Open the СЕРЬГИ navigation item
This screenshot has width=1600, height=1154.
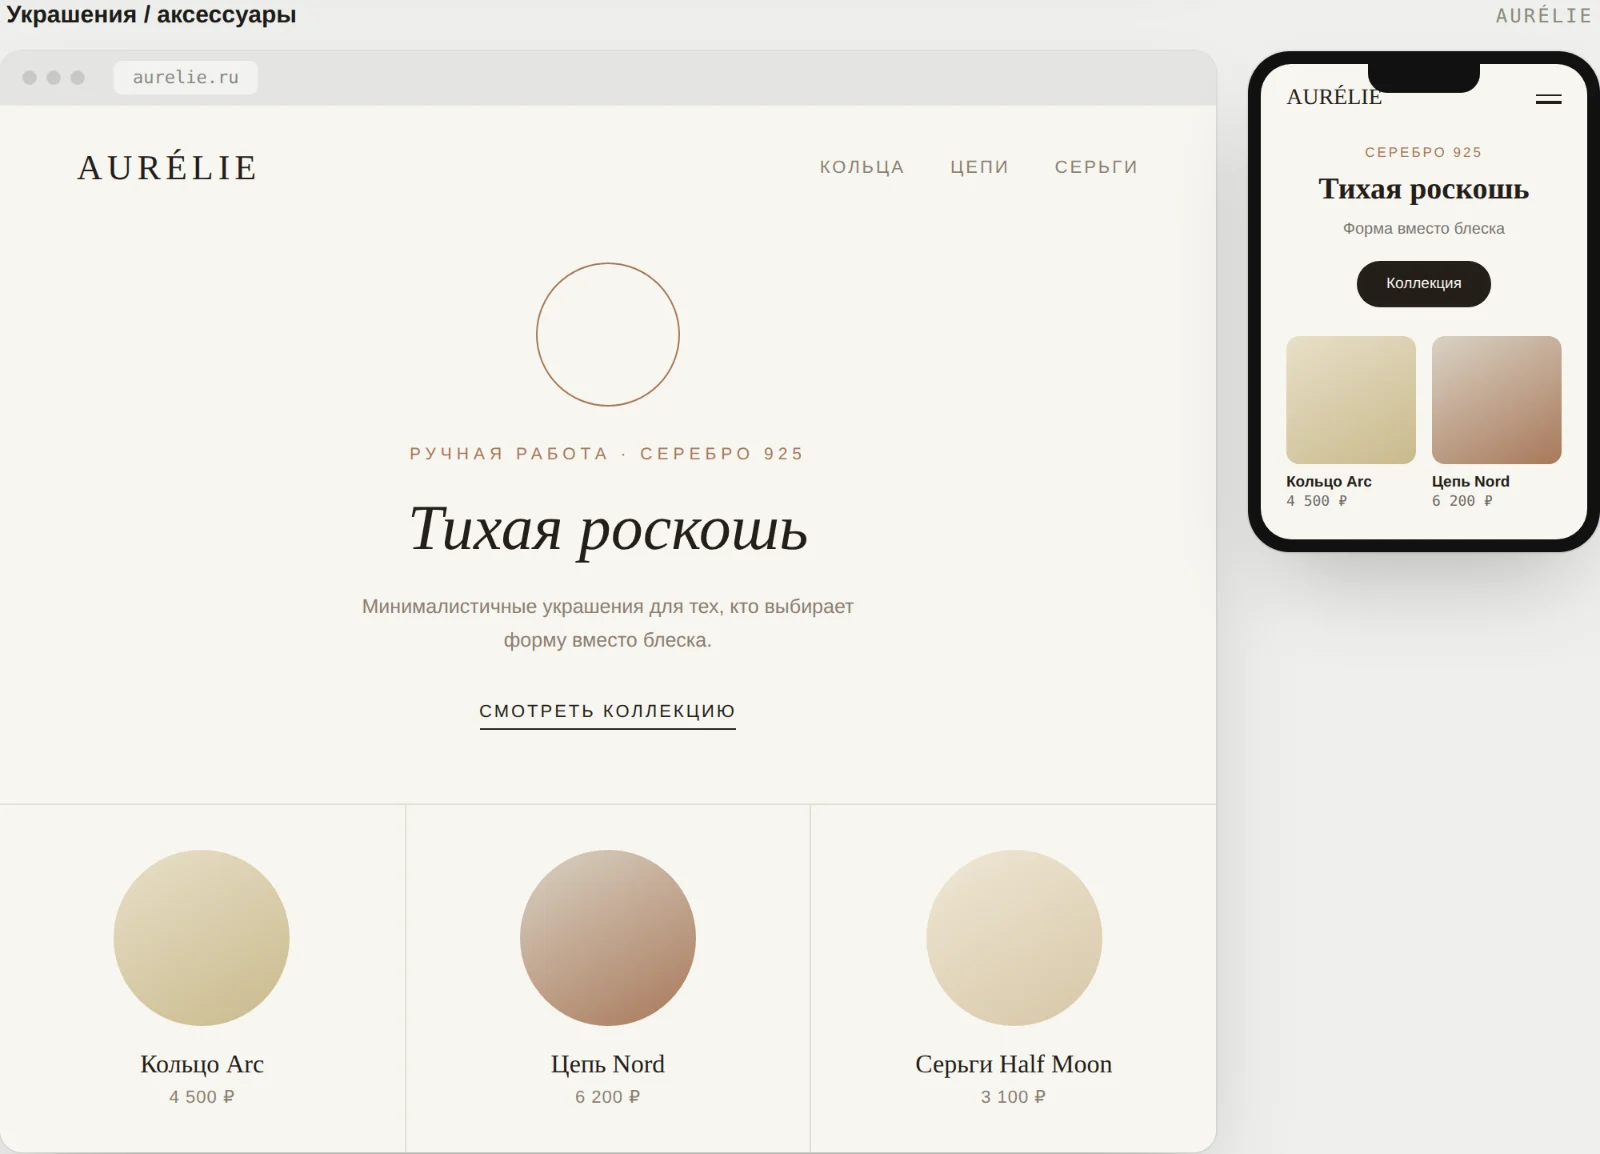(x=1096, y=167)
